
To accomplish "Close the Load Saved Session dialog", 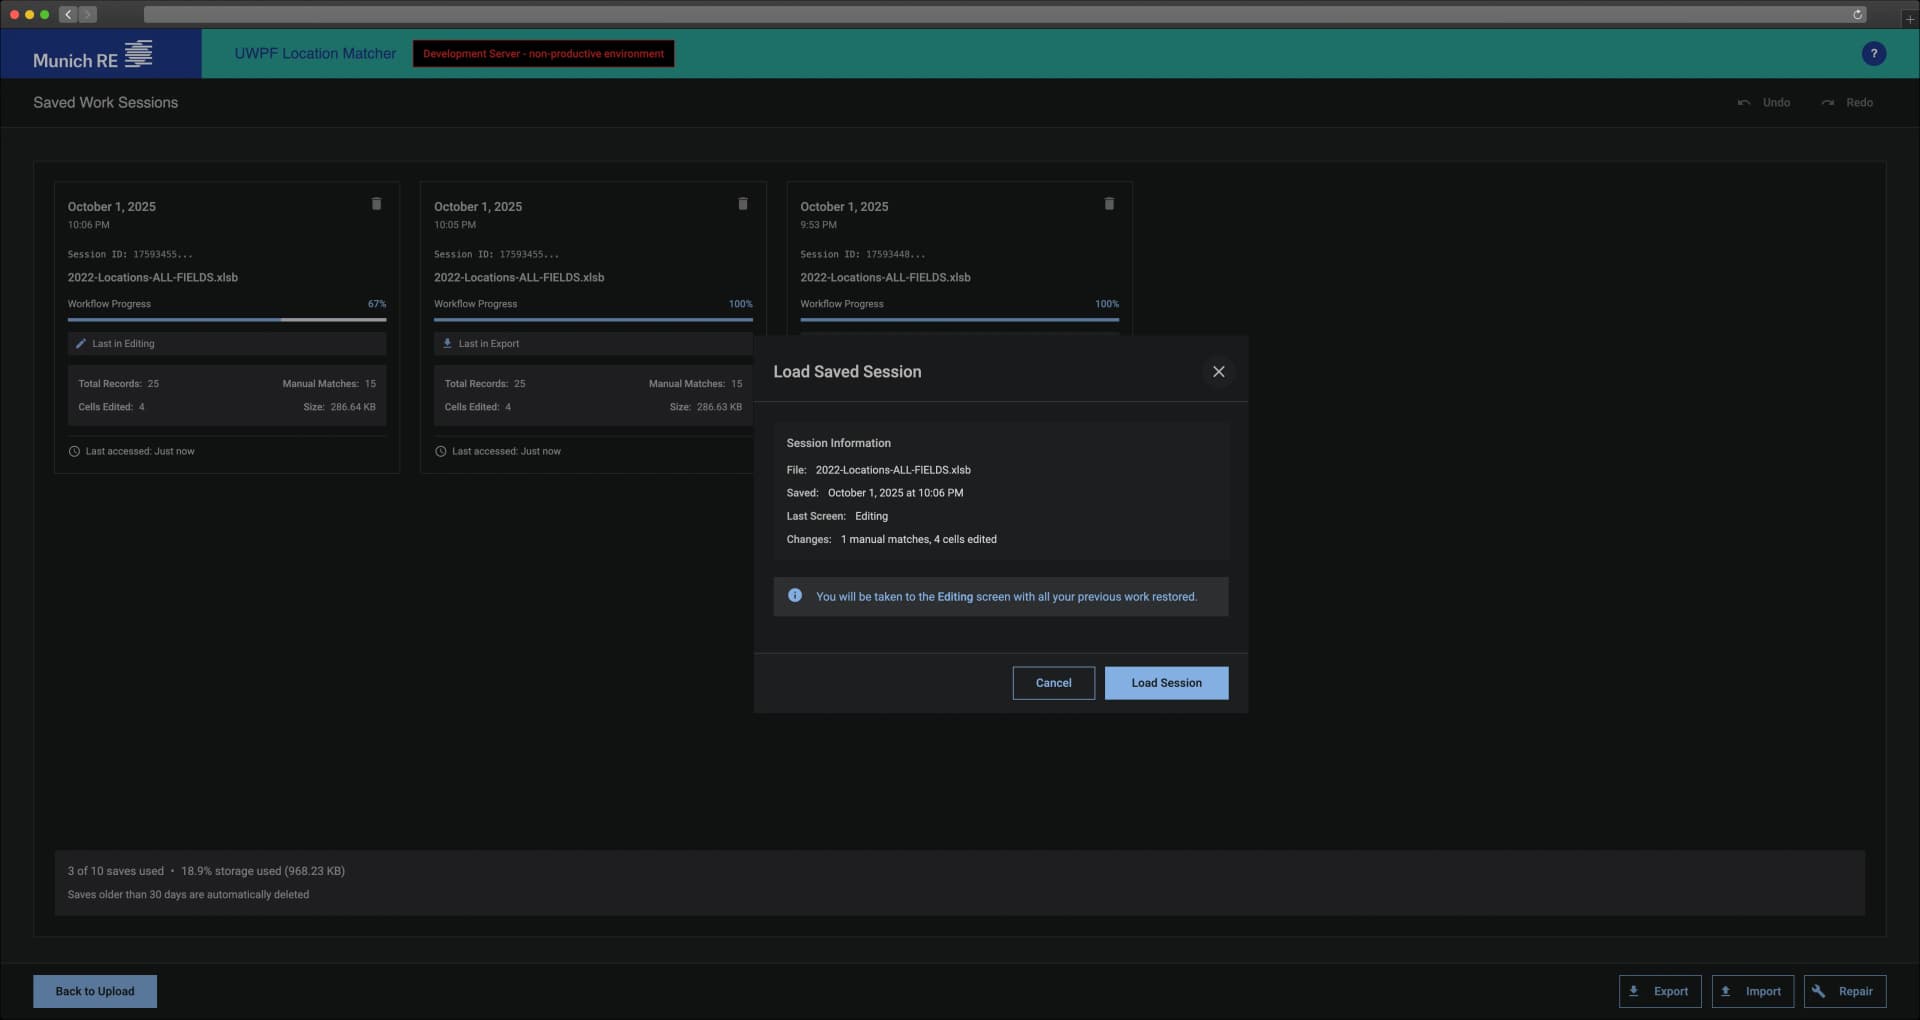I will click(1218, 372).
